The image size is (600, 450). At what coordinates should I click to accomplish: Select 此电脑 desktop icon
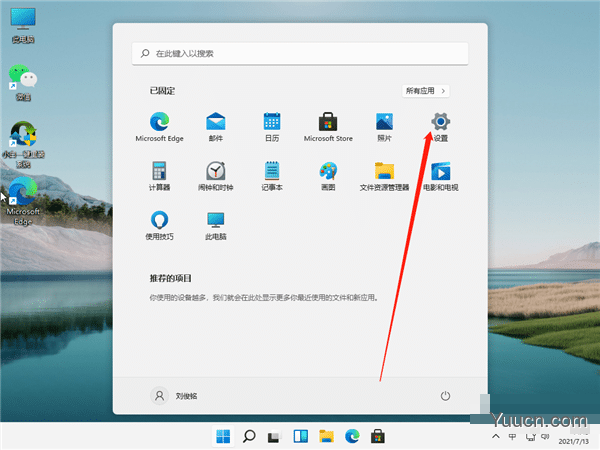click(23, 25)
